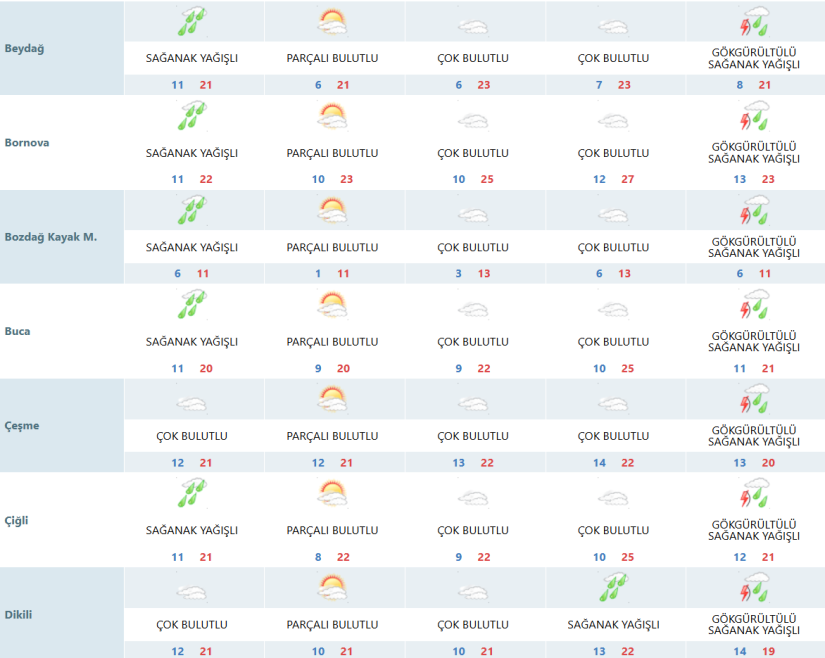Click Buca's thunderstorm icon

click(x=754, y=306)
